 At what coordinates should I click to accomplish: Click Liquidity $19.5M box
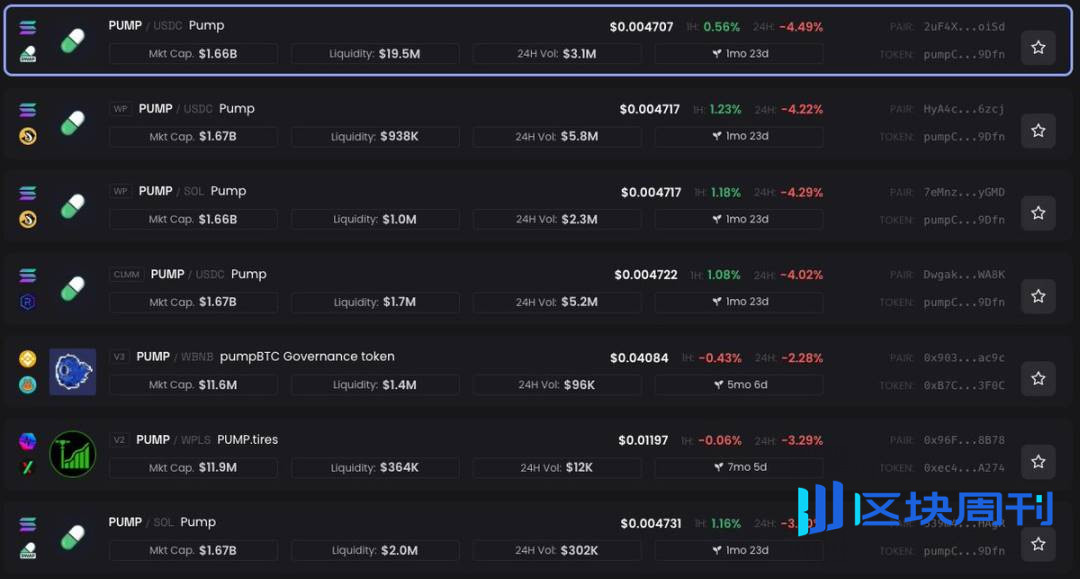coord(375,54)
